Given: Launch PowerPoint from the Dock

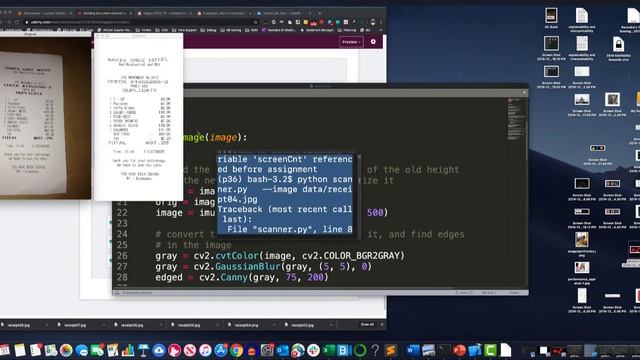Looking at the screenshot, I should pyautogui.click(x=459, y=350).
